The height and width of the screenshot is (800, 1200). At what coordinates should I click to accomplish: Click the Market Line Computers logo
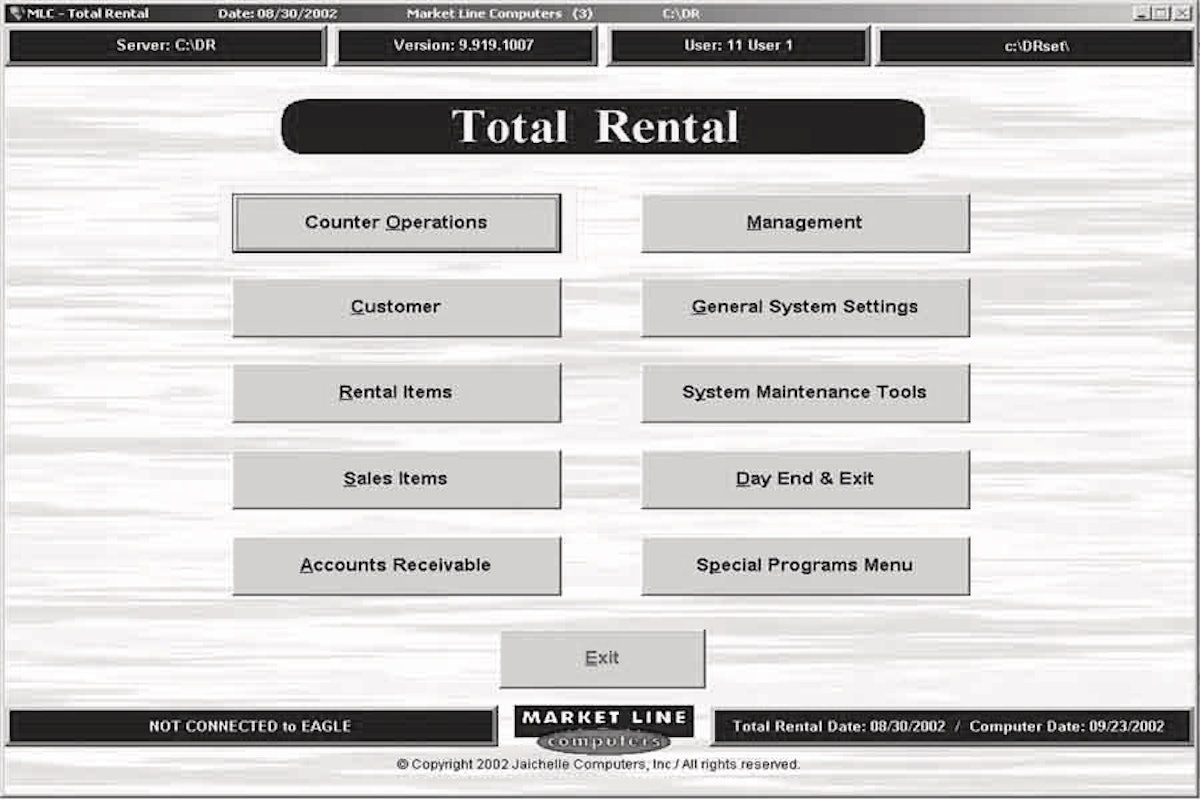point(602,727)
